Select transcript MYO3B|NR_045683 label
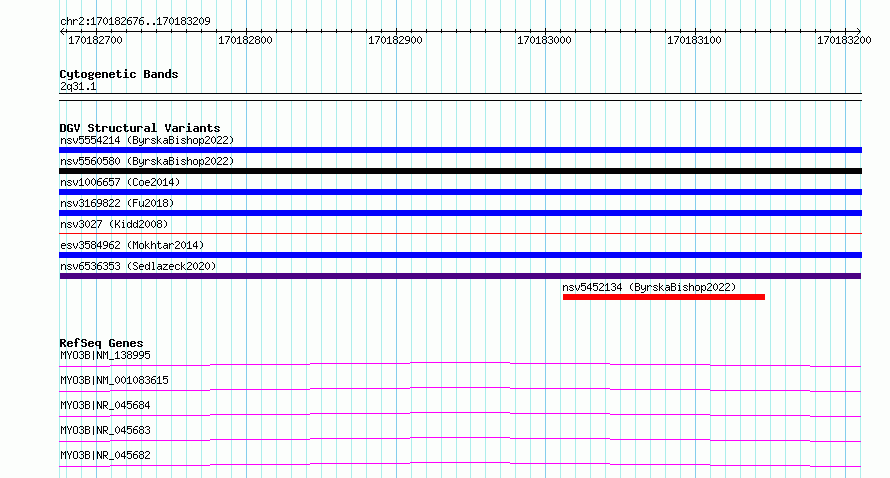This screenshot has width=890, height=478. point(106,430)
